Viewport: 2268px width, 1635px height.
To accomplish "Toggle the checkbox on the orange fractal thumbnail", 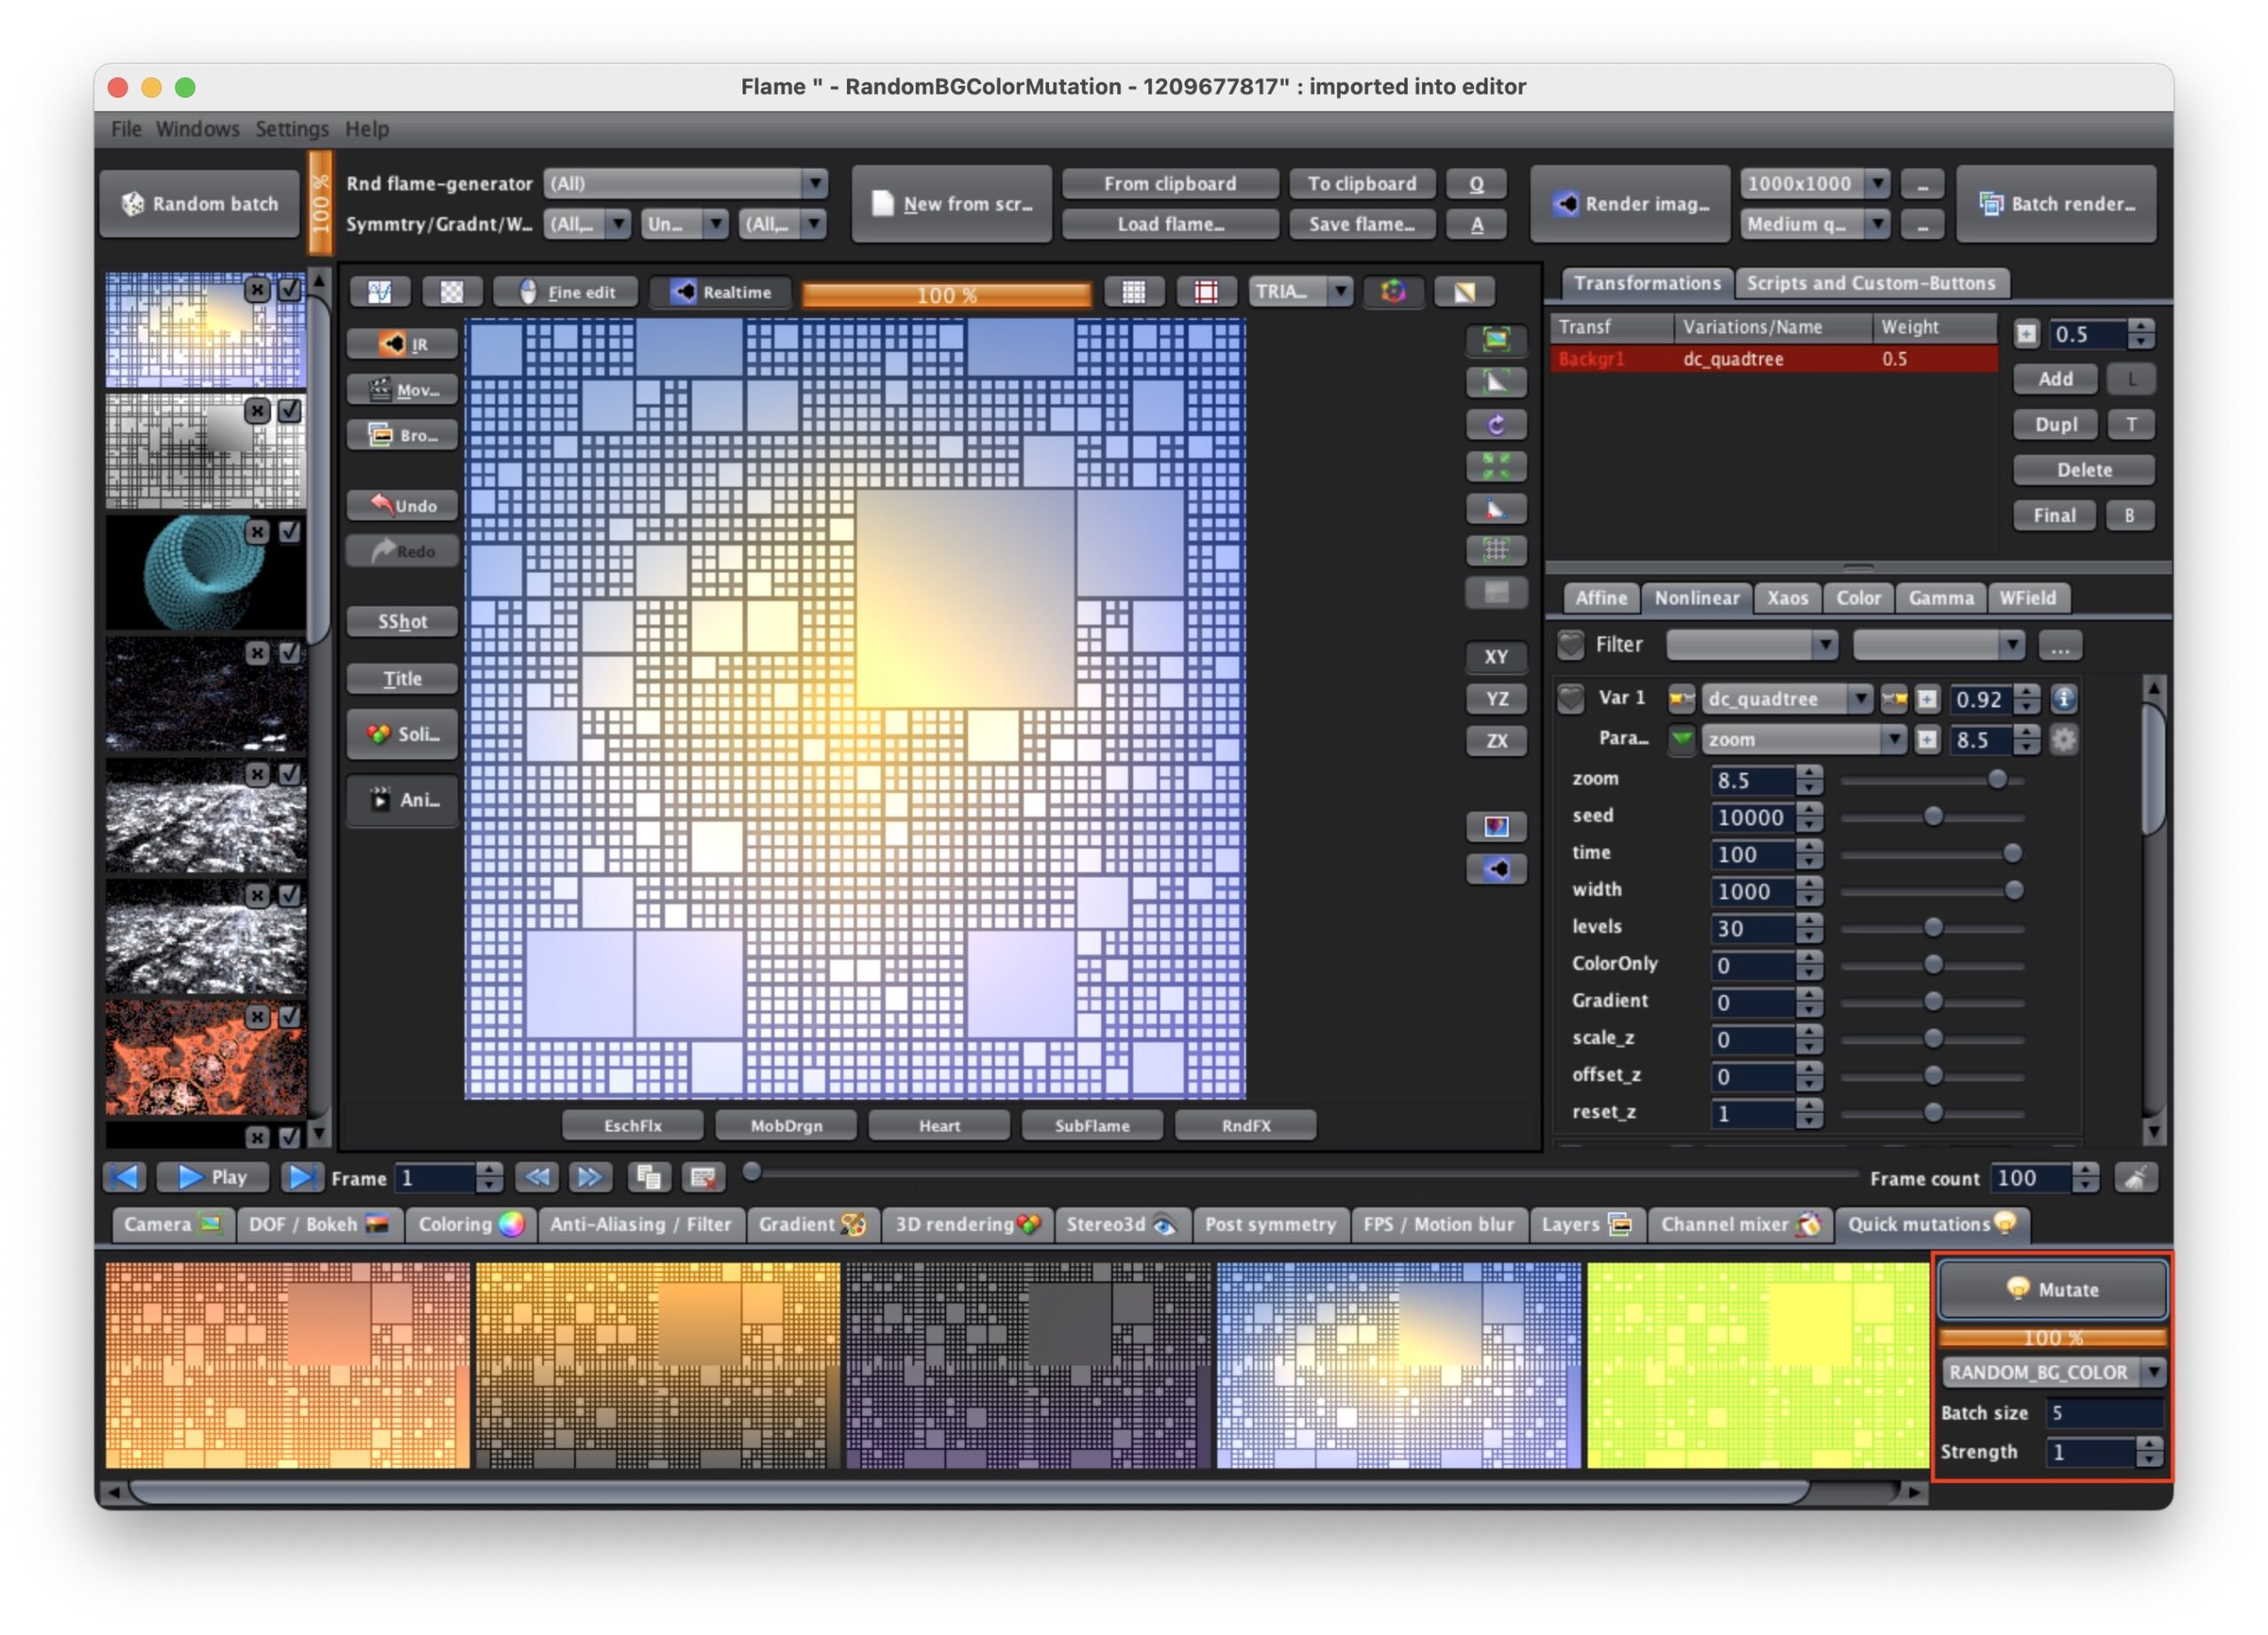I will [x=290, y=1016].
